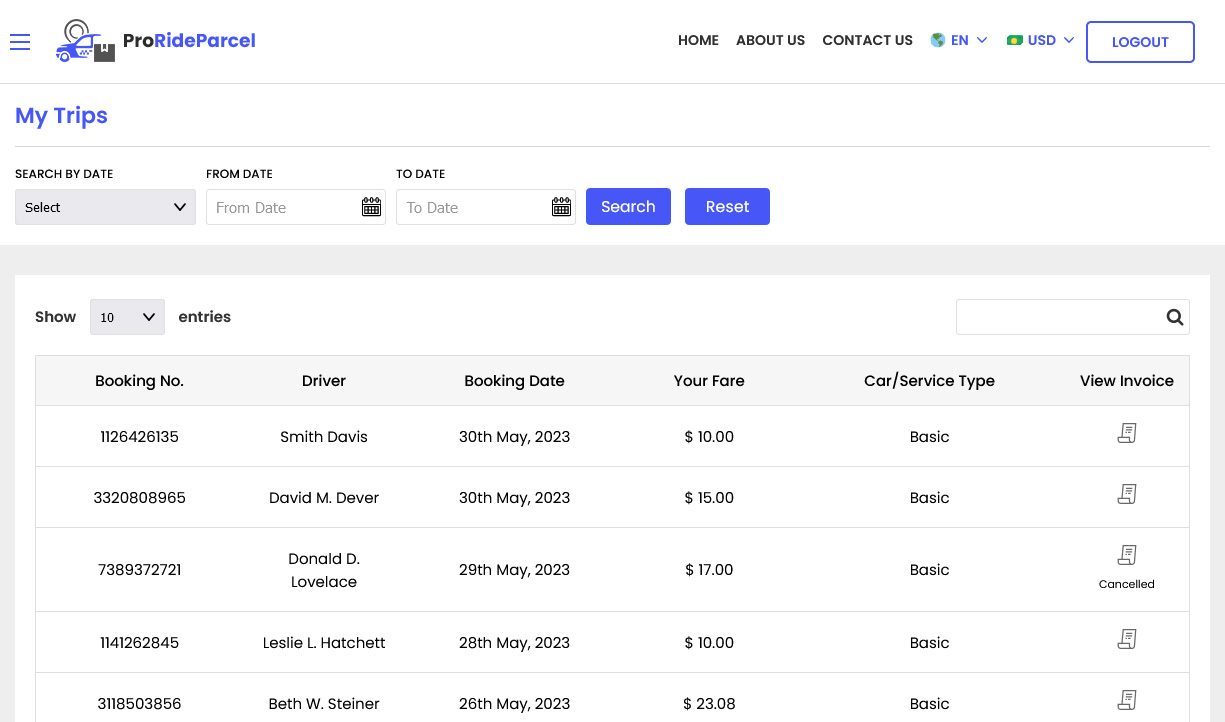Click the 28th May, 2023 date cell
1225x722 pixels.
coord(514,643)
